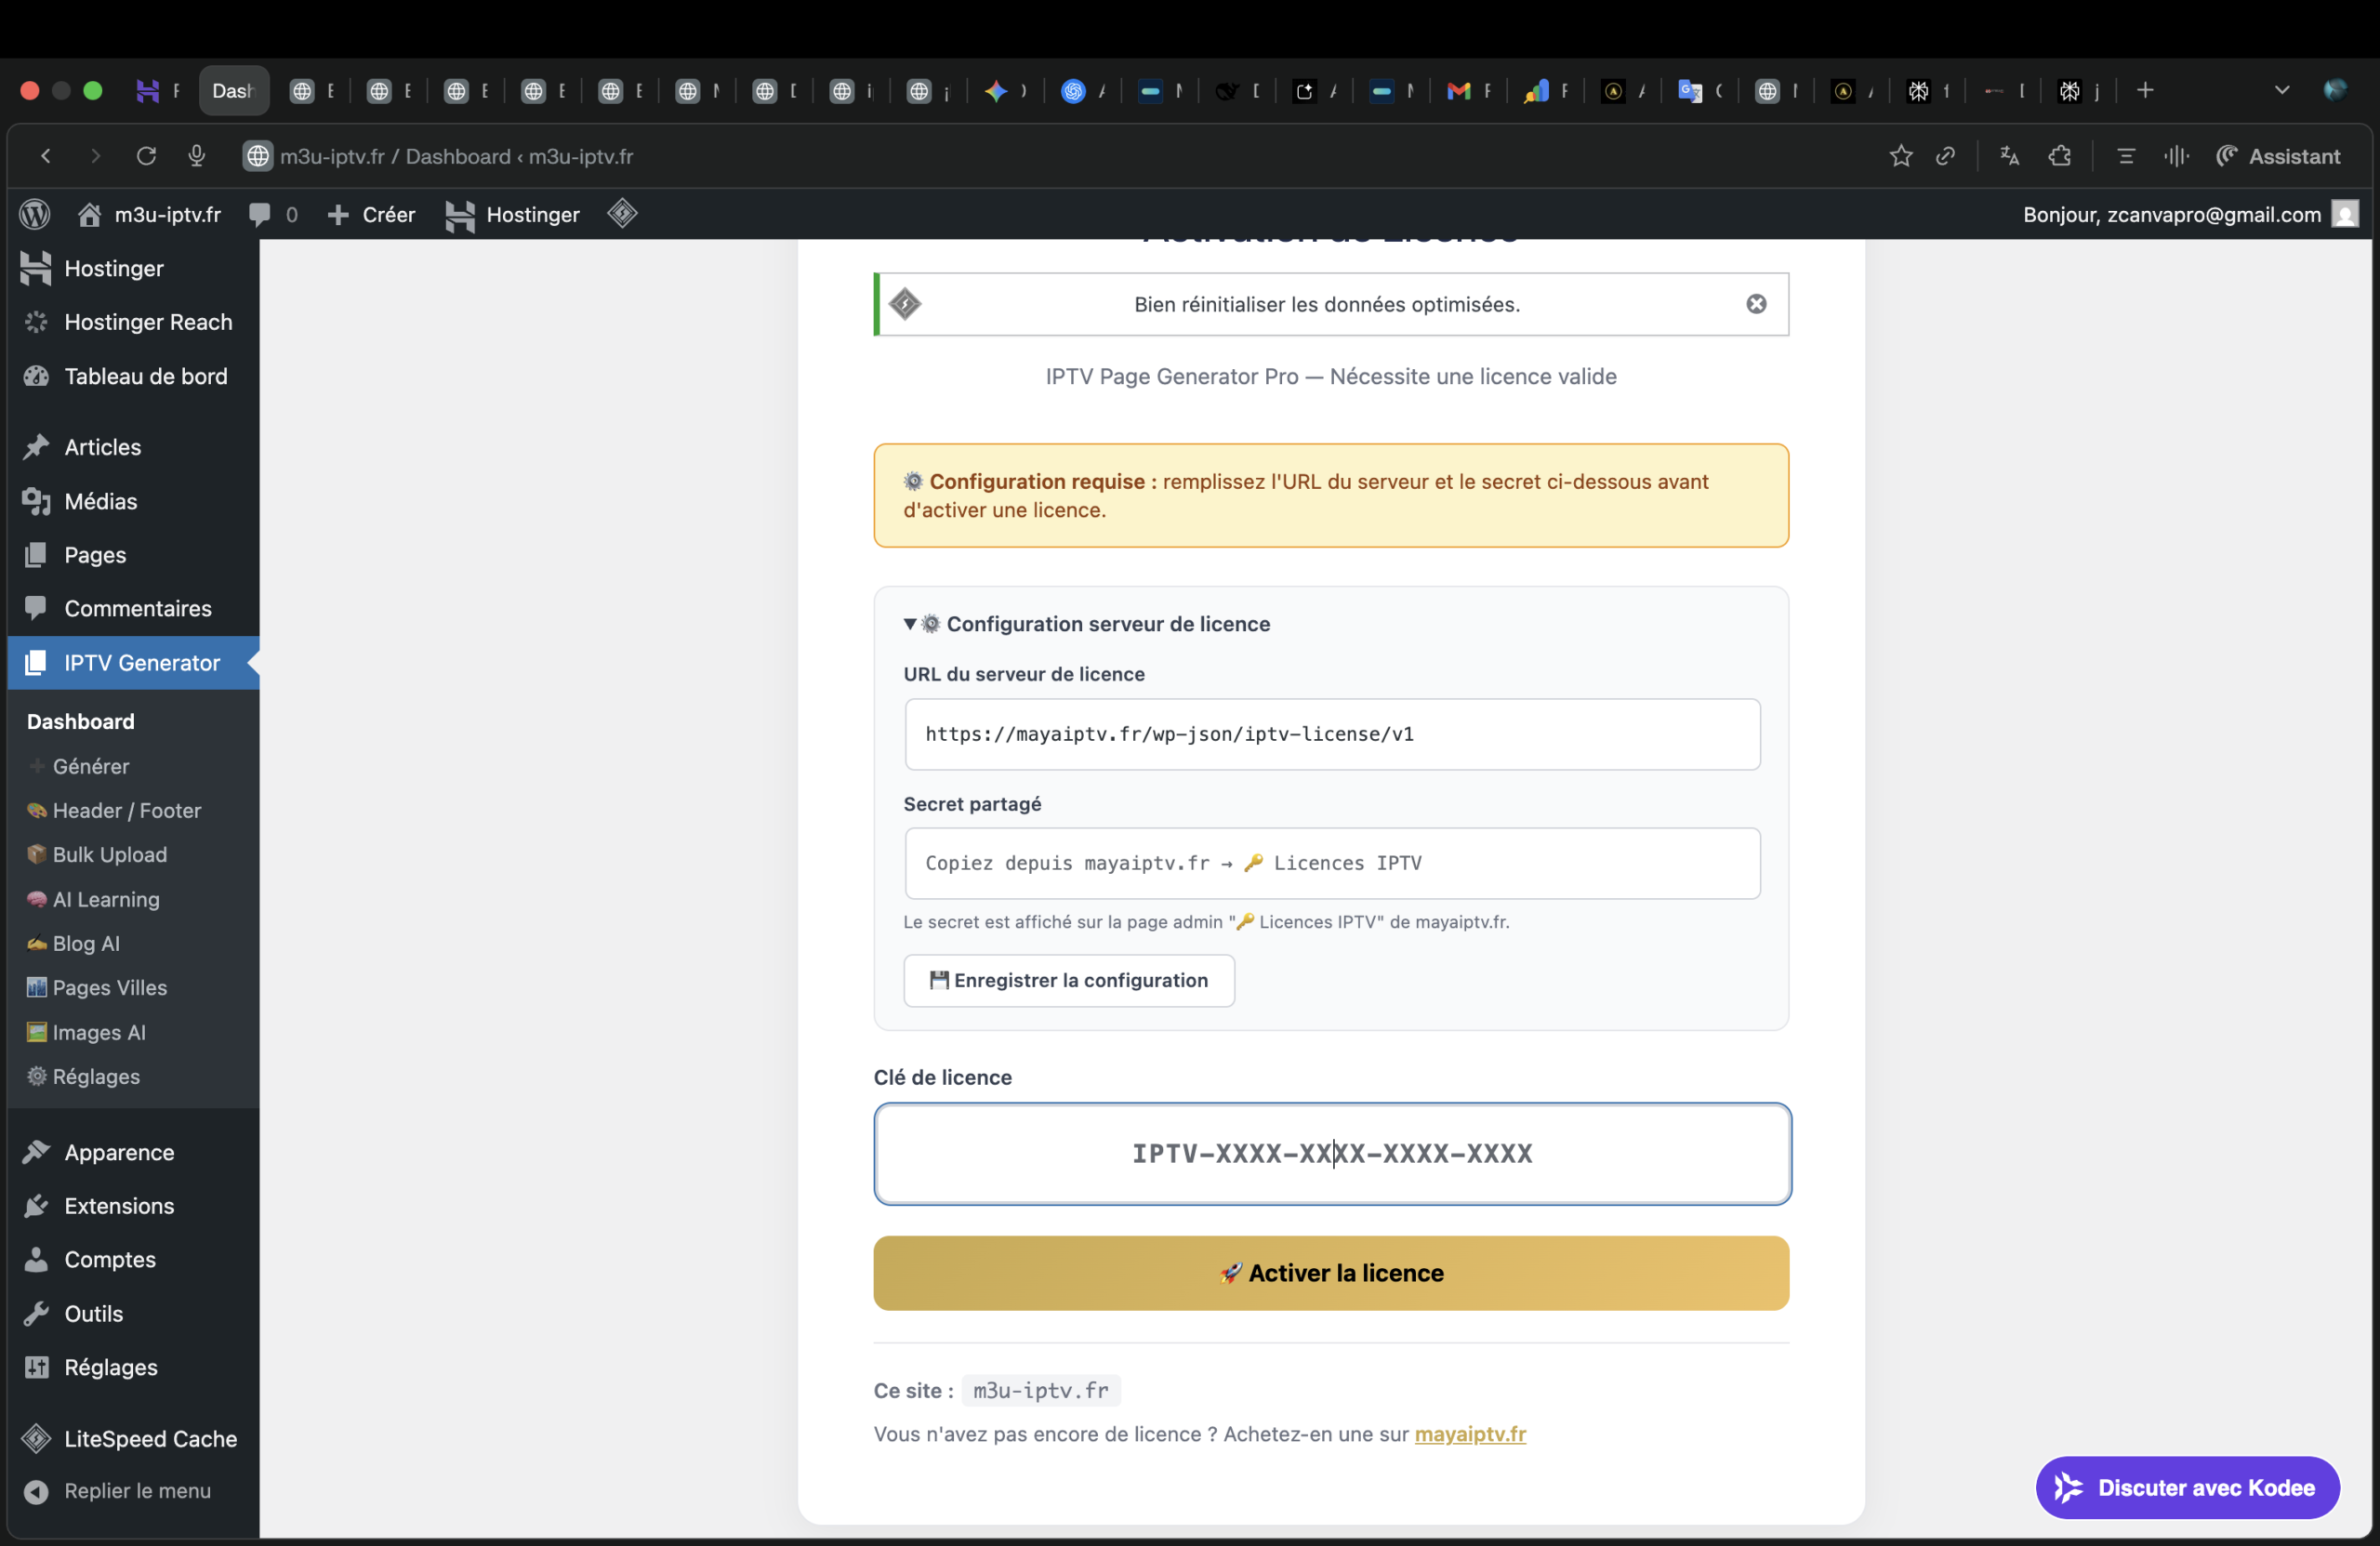Collapse Configuration serveur de licence section
Viewport: 2380px width, 1546px height.
coord(1087,624)
